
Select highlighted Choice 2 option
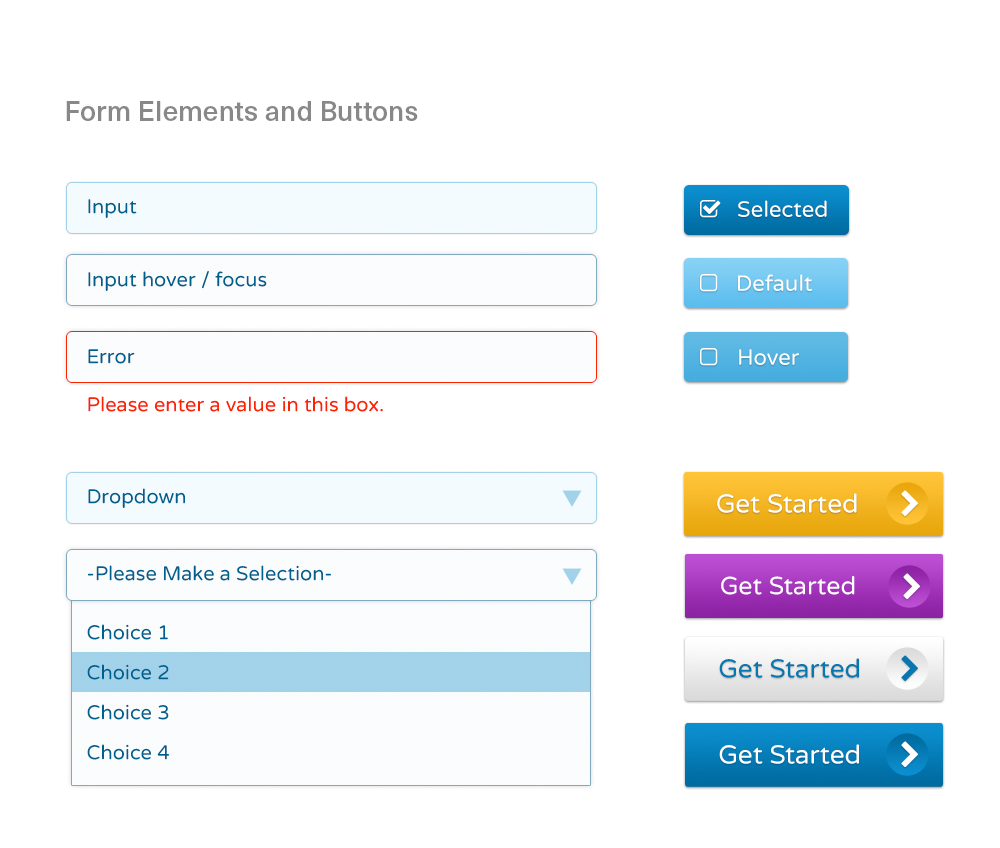pyautogui.click(x=331, y=672)
